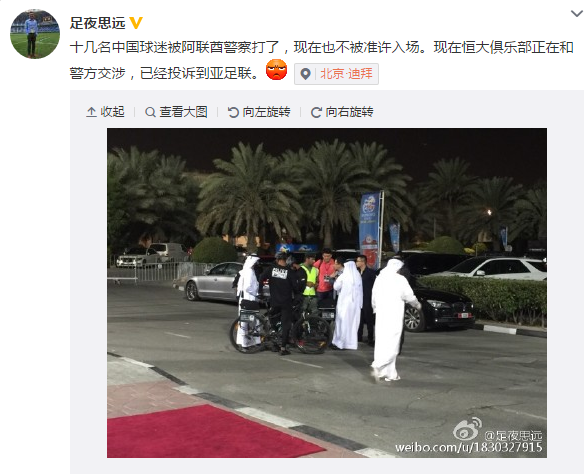Click the 足夜思远 profile avatar
This screenshot has width=588, height=474.
pos(35,34)
